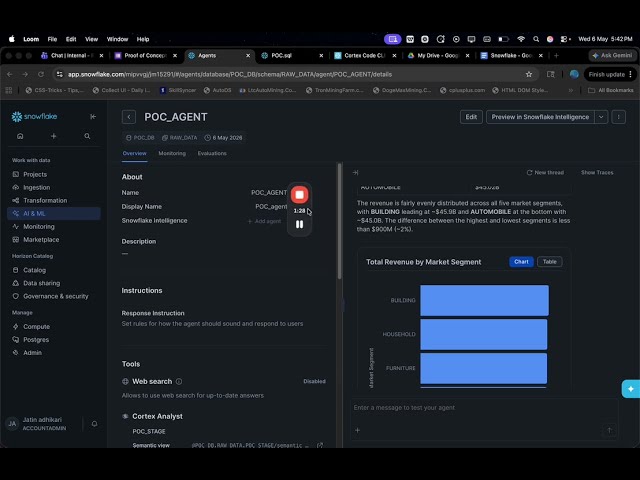Click the Finish update button
This screenshot has width=640, height=480.
pos(610,74)
